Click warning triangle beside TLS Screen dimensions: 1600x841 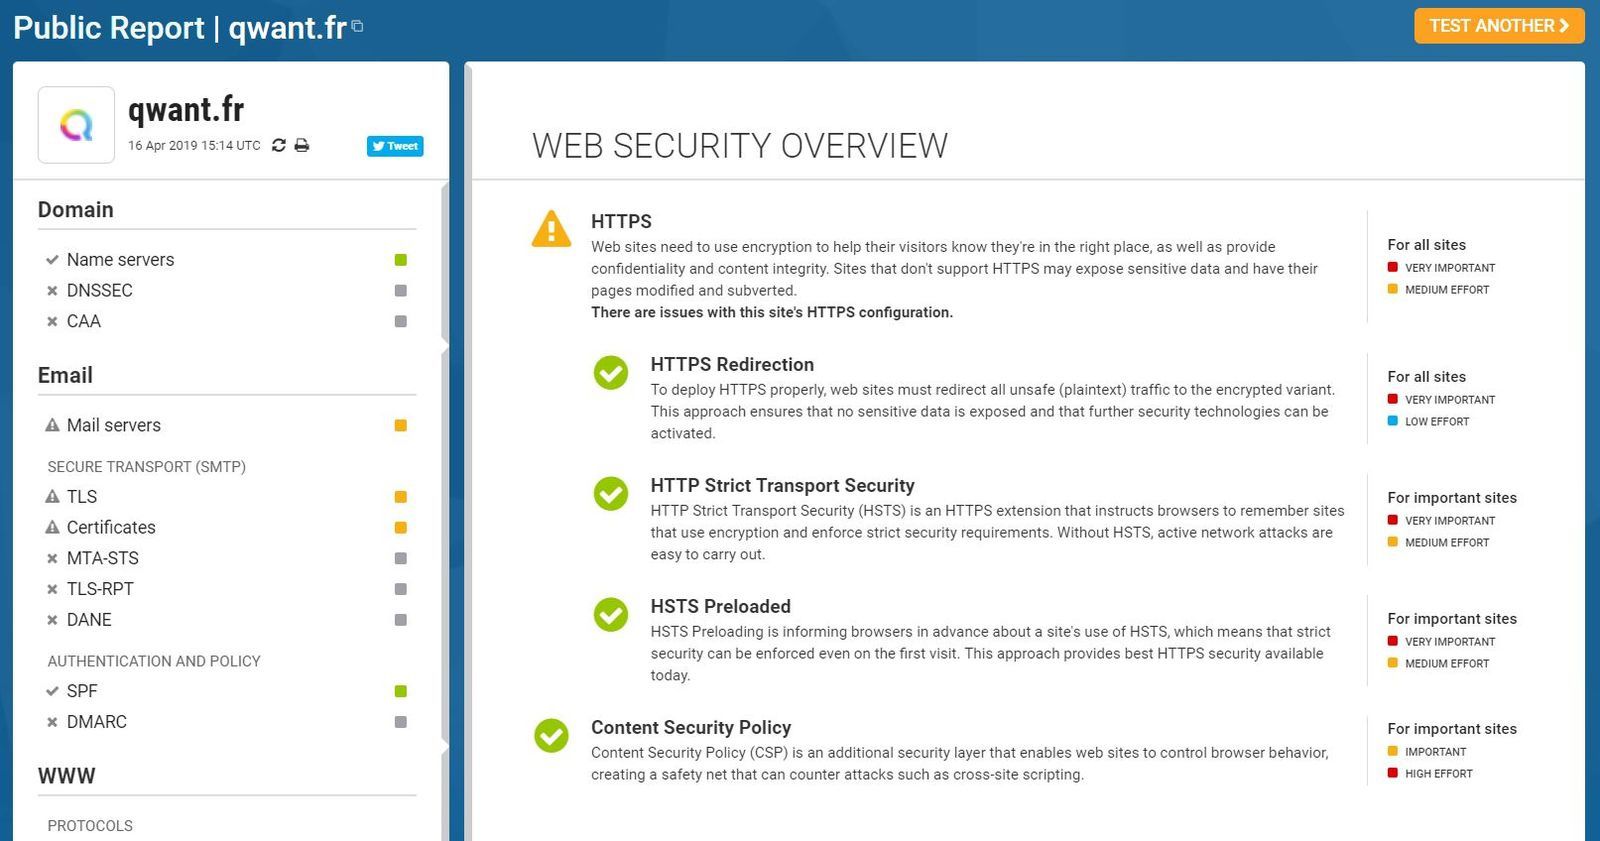point(52,497)
